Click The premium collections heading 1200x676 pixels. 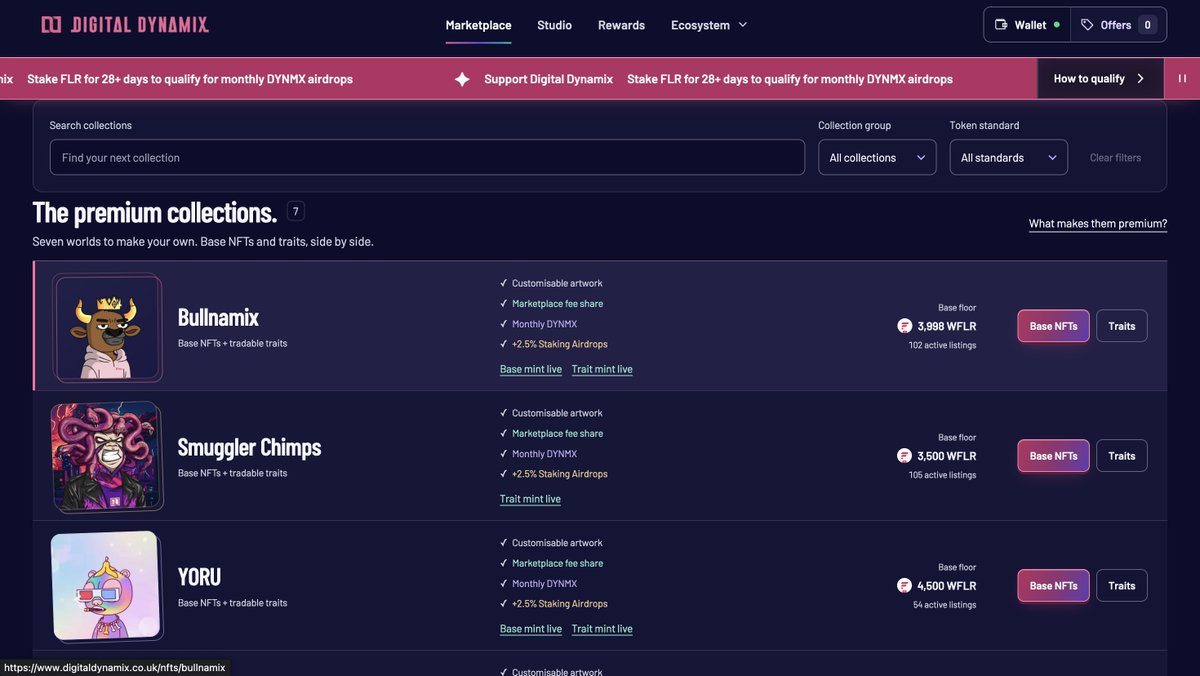155,212
